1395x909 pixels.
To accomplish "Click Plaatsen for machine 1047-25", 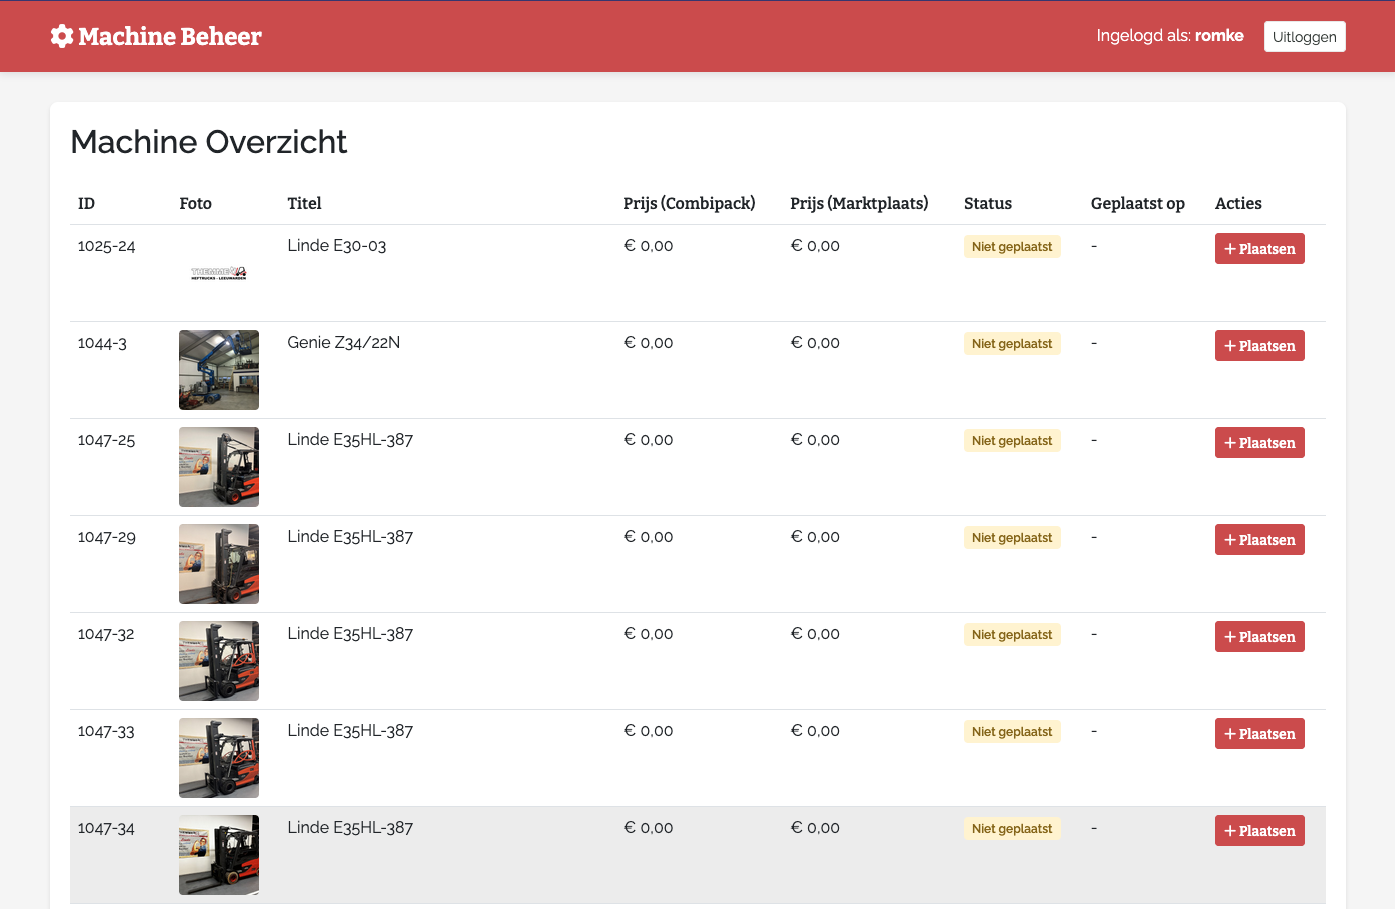I will (x=1259, y=443).
